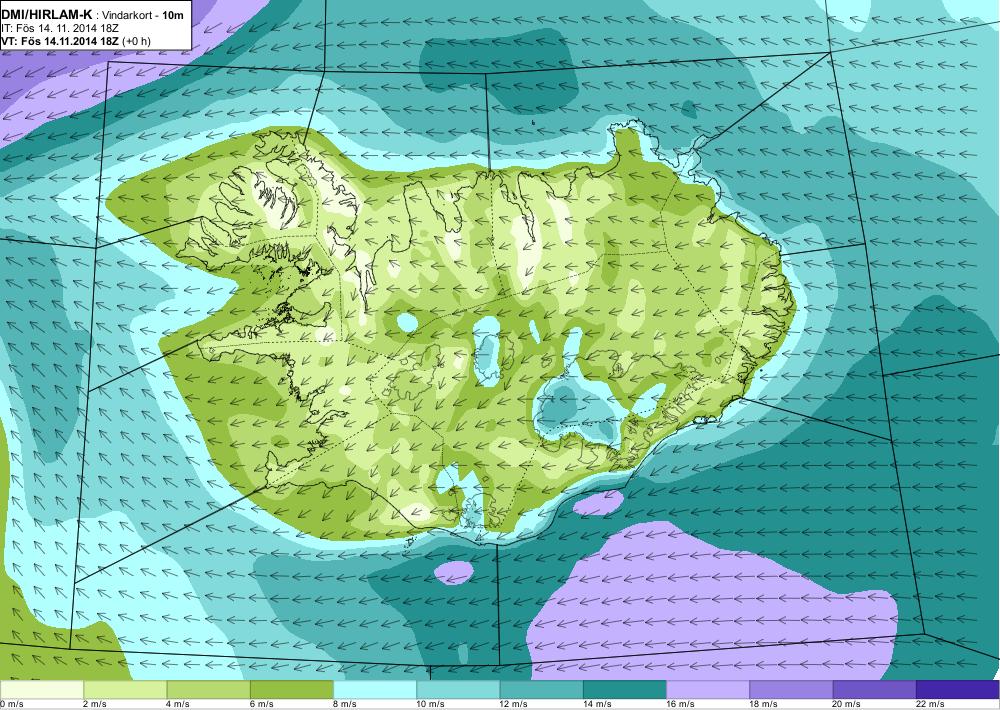Select the dark teal swatch starting at 14 m/s
1000x710 pixels.
point(624,689)
